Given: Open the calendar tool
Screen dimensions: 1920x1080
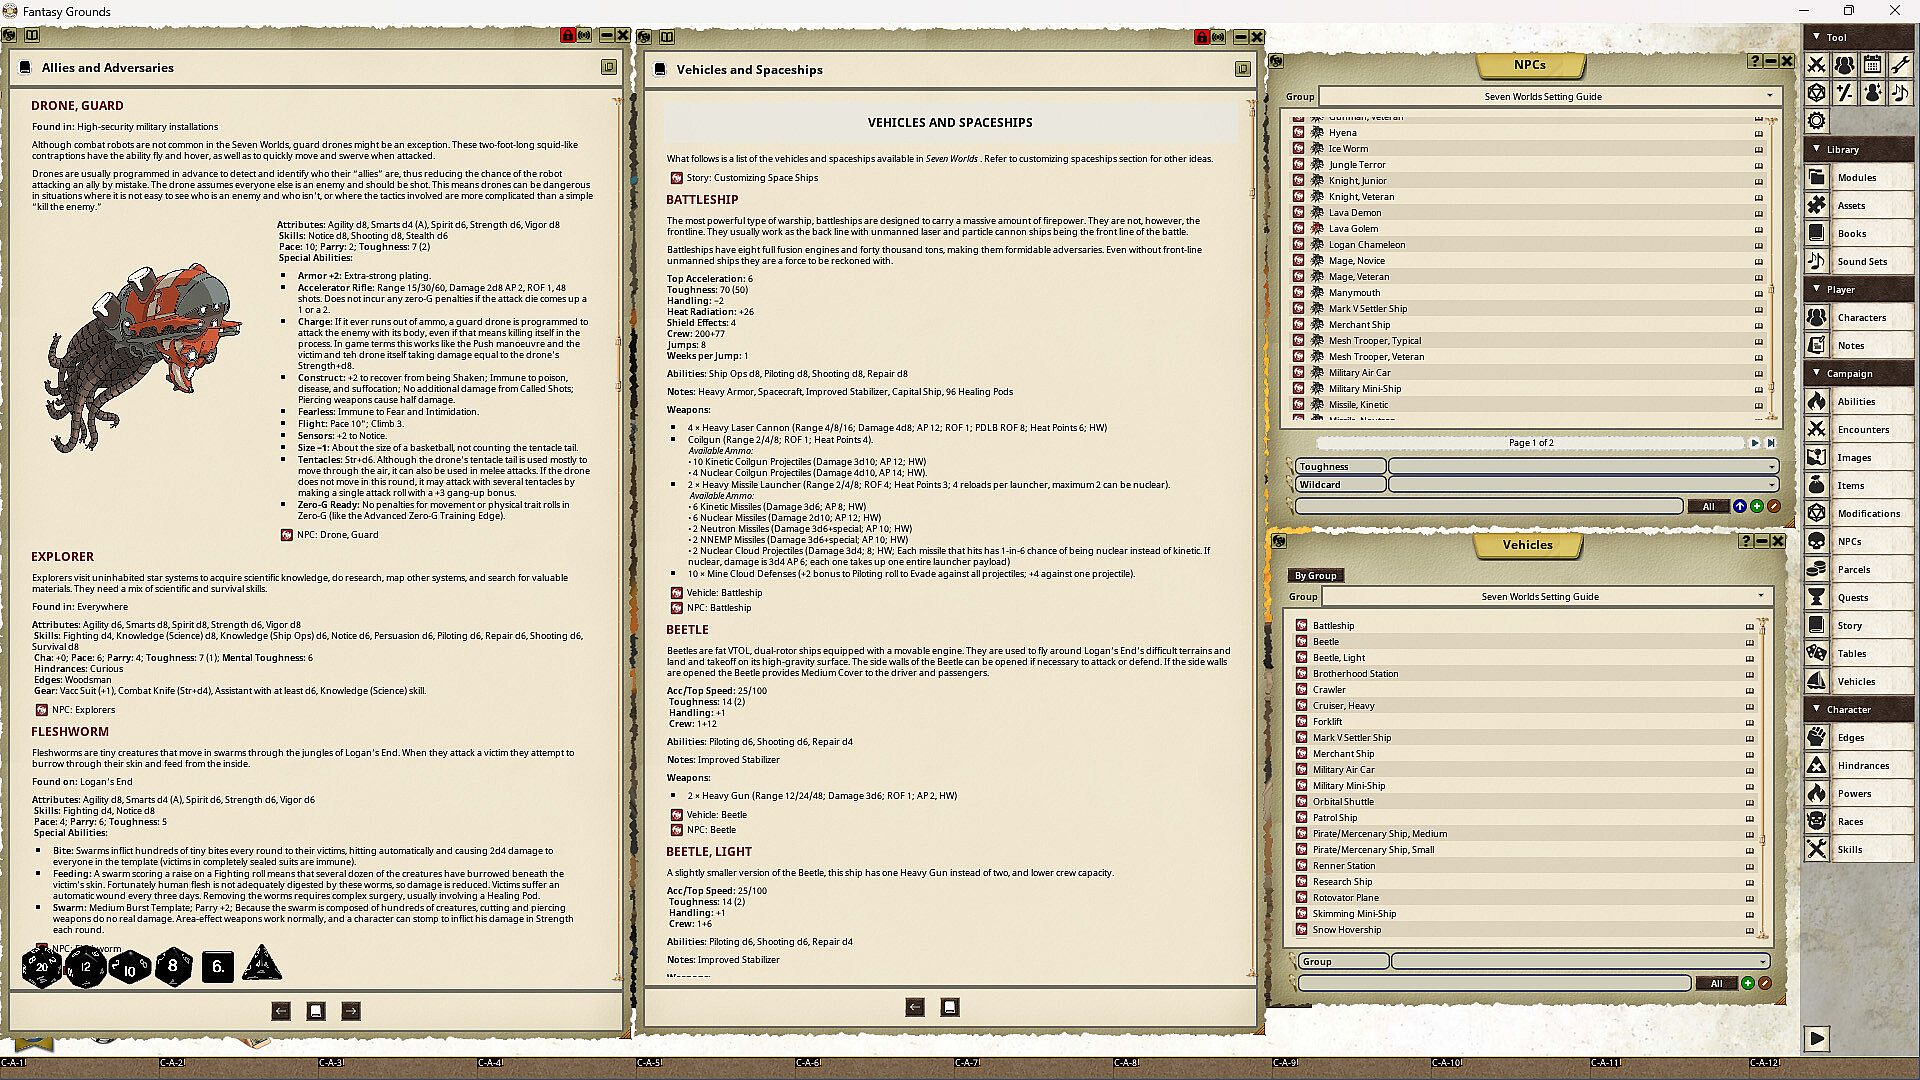Looking at the screenshot, I should tap(1872, 65).
